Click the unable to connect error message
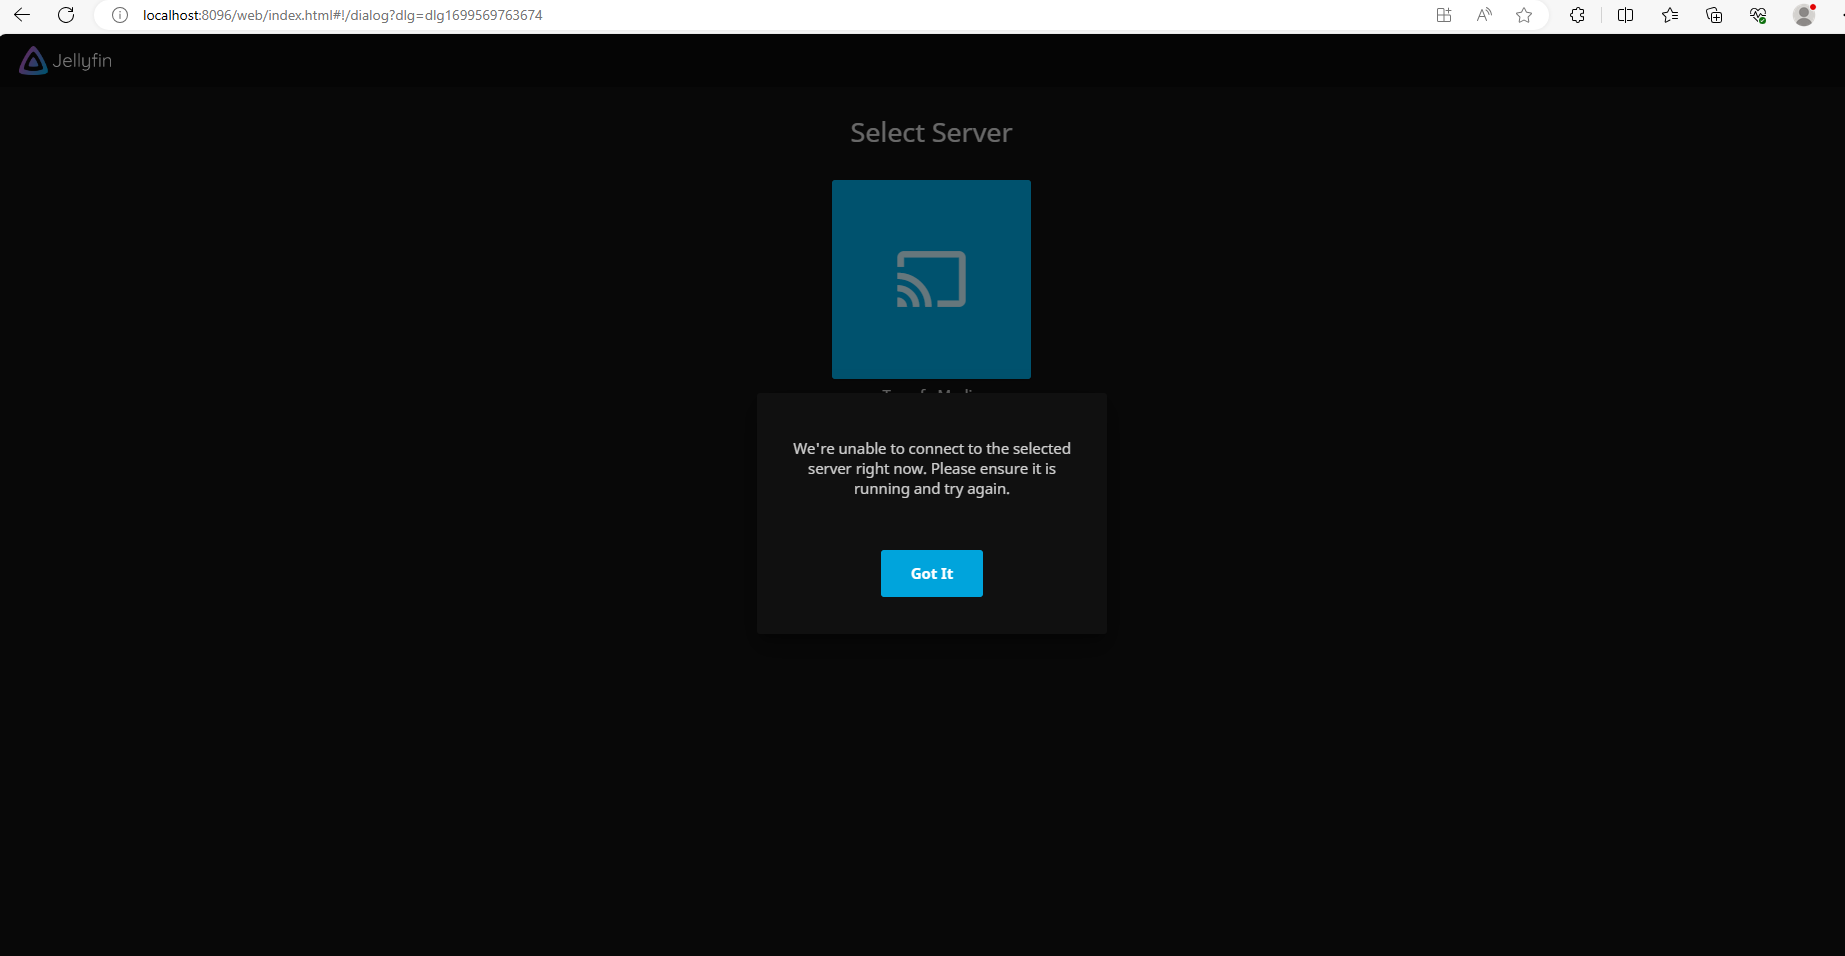The height and width of the screenshot is (956, 1845). point(931,468)
